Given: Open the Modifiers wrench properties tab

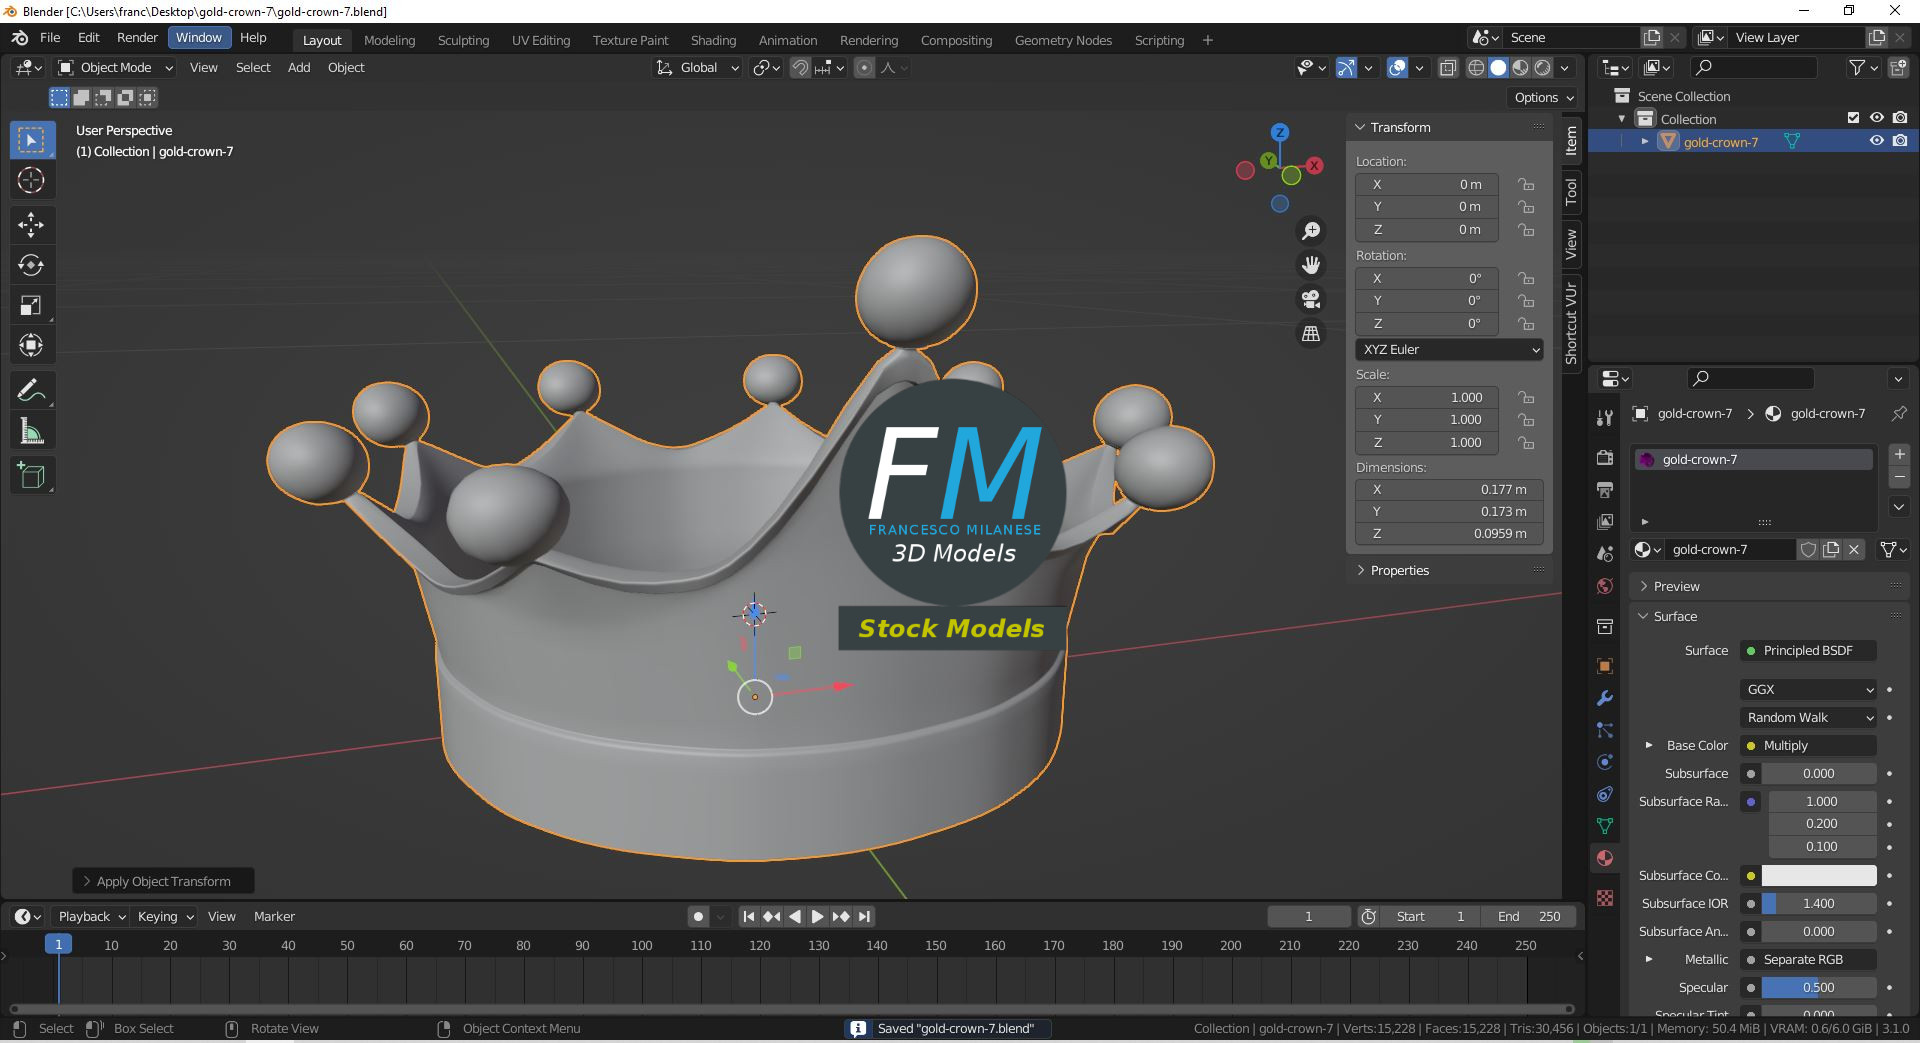Looking at the screenshot, I should coord(1605,698).
